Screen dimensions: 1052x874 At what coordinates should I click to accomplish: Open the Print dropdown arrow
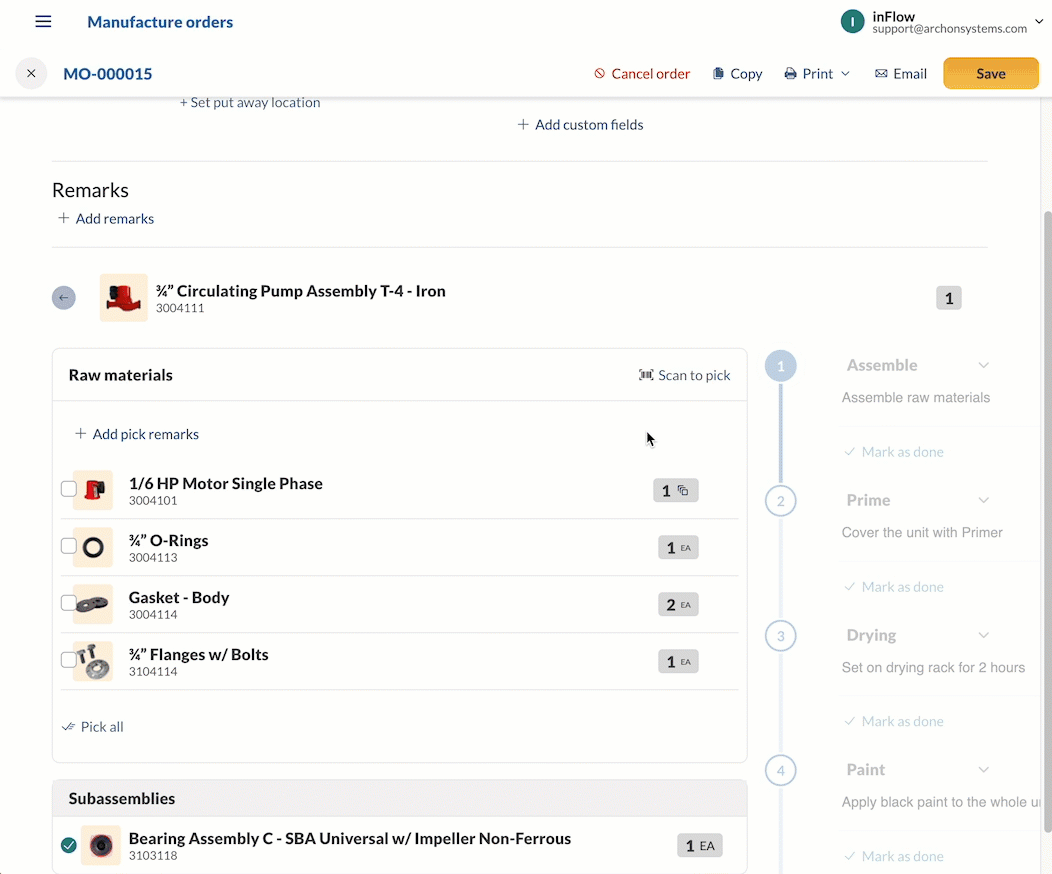(x=845, y=74)
